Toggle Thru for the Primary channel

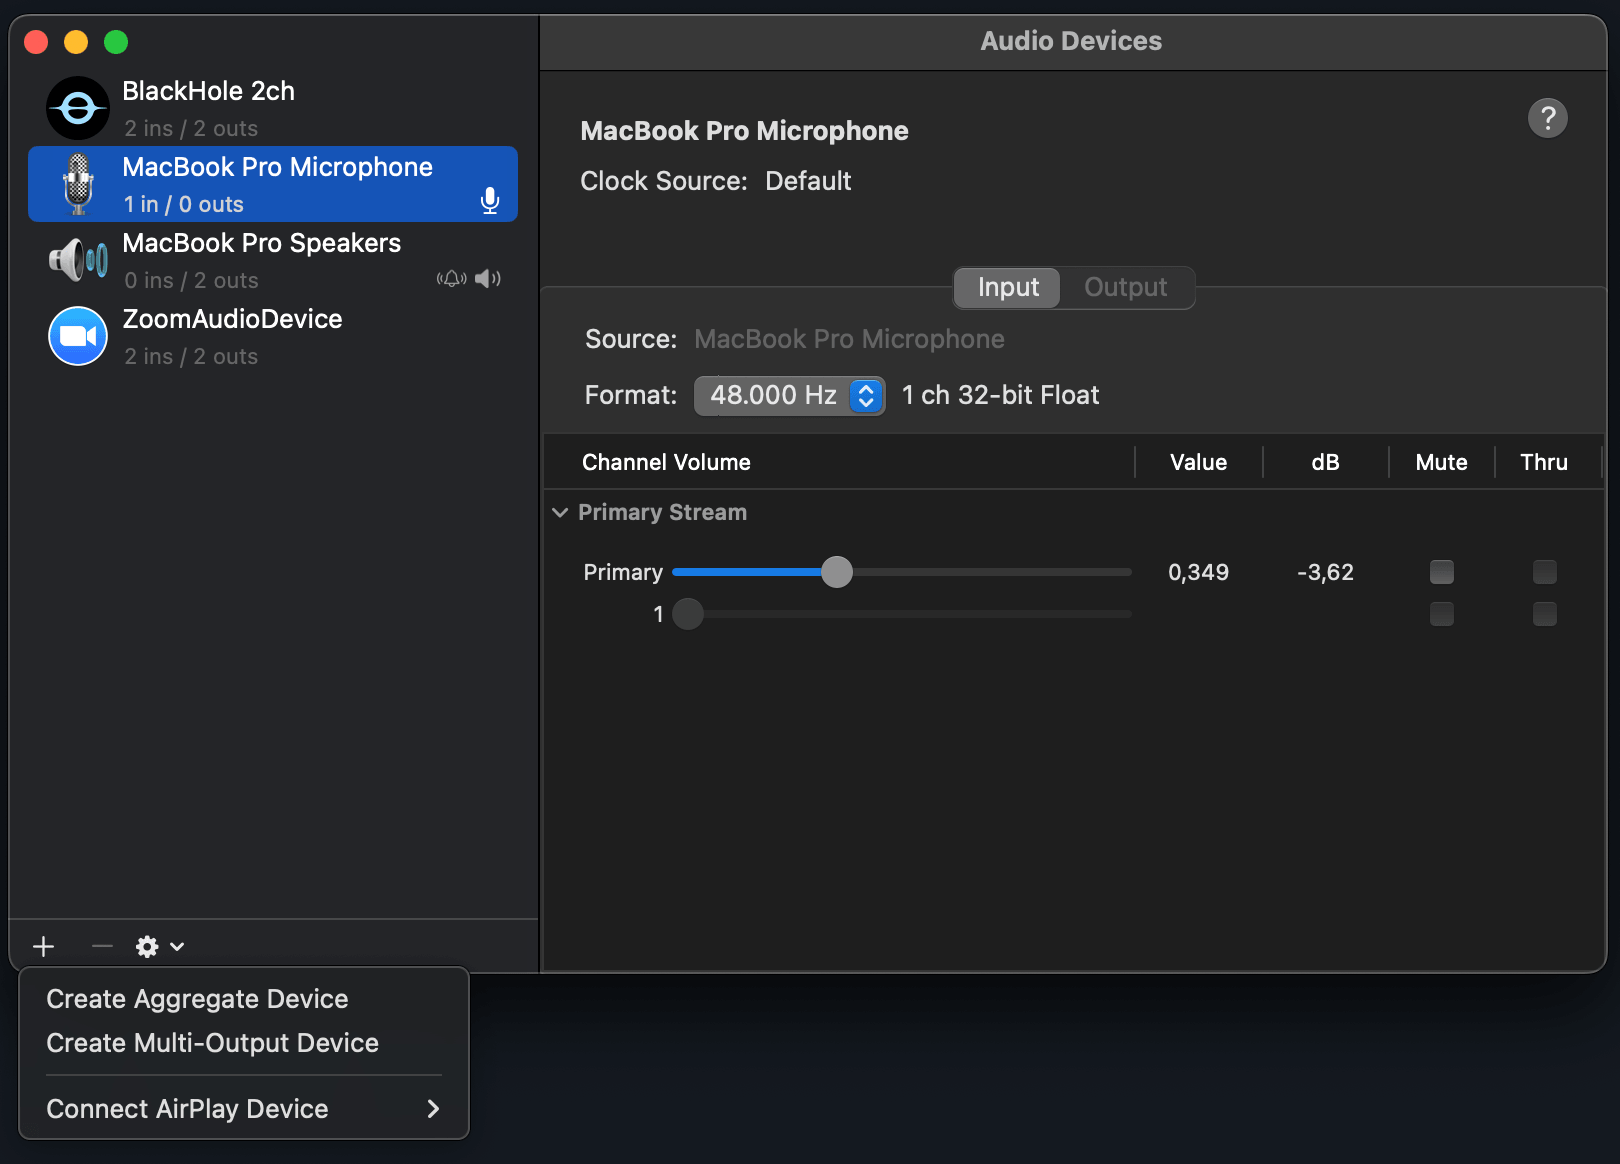[x=1544, y=572]
